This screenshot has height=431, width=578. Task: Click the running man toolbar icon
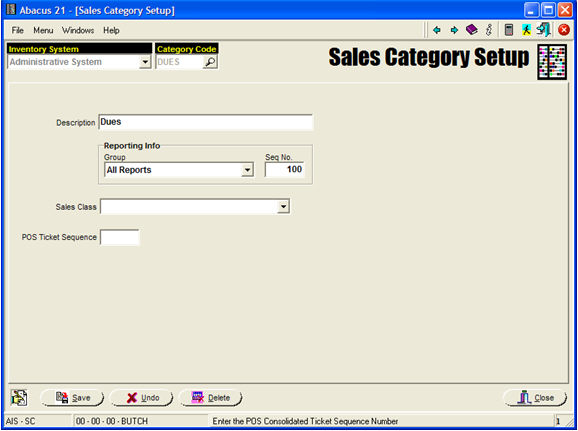pos(526,30)
